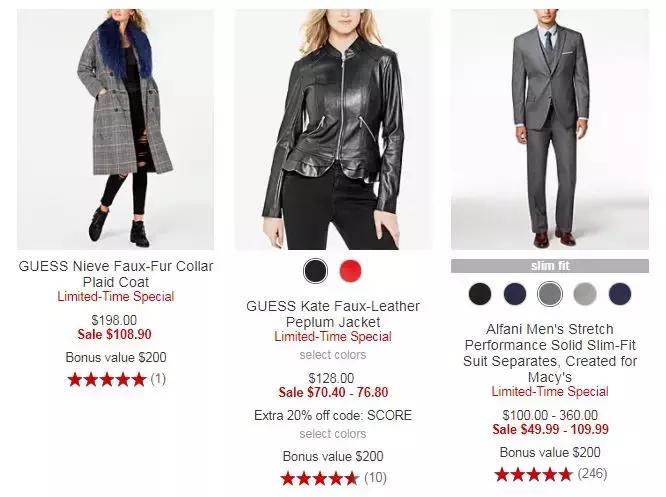Pick the black suit color swatch
Image resolution: width=666 pixels, height=497 pixels.
(x=480, y=294)
